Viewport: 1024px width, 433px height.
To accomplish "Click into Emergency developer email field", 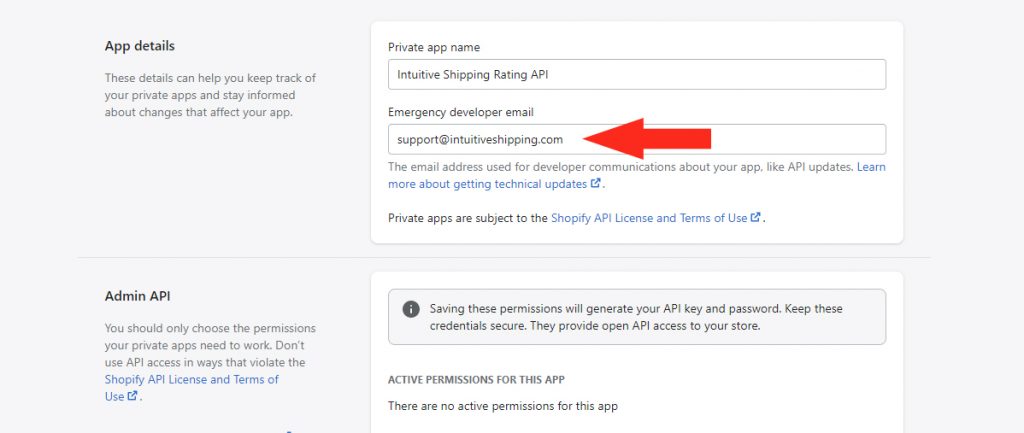I will pos(637,139).
